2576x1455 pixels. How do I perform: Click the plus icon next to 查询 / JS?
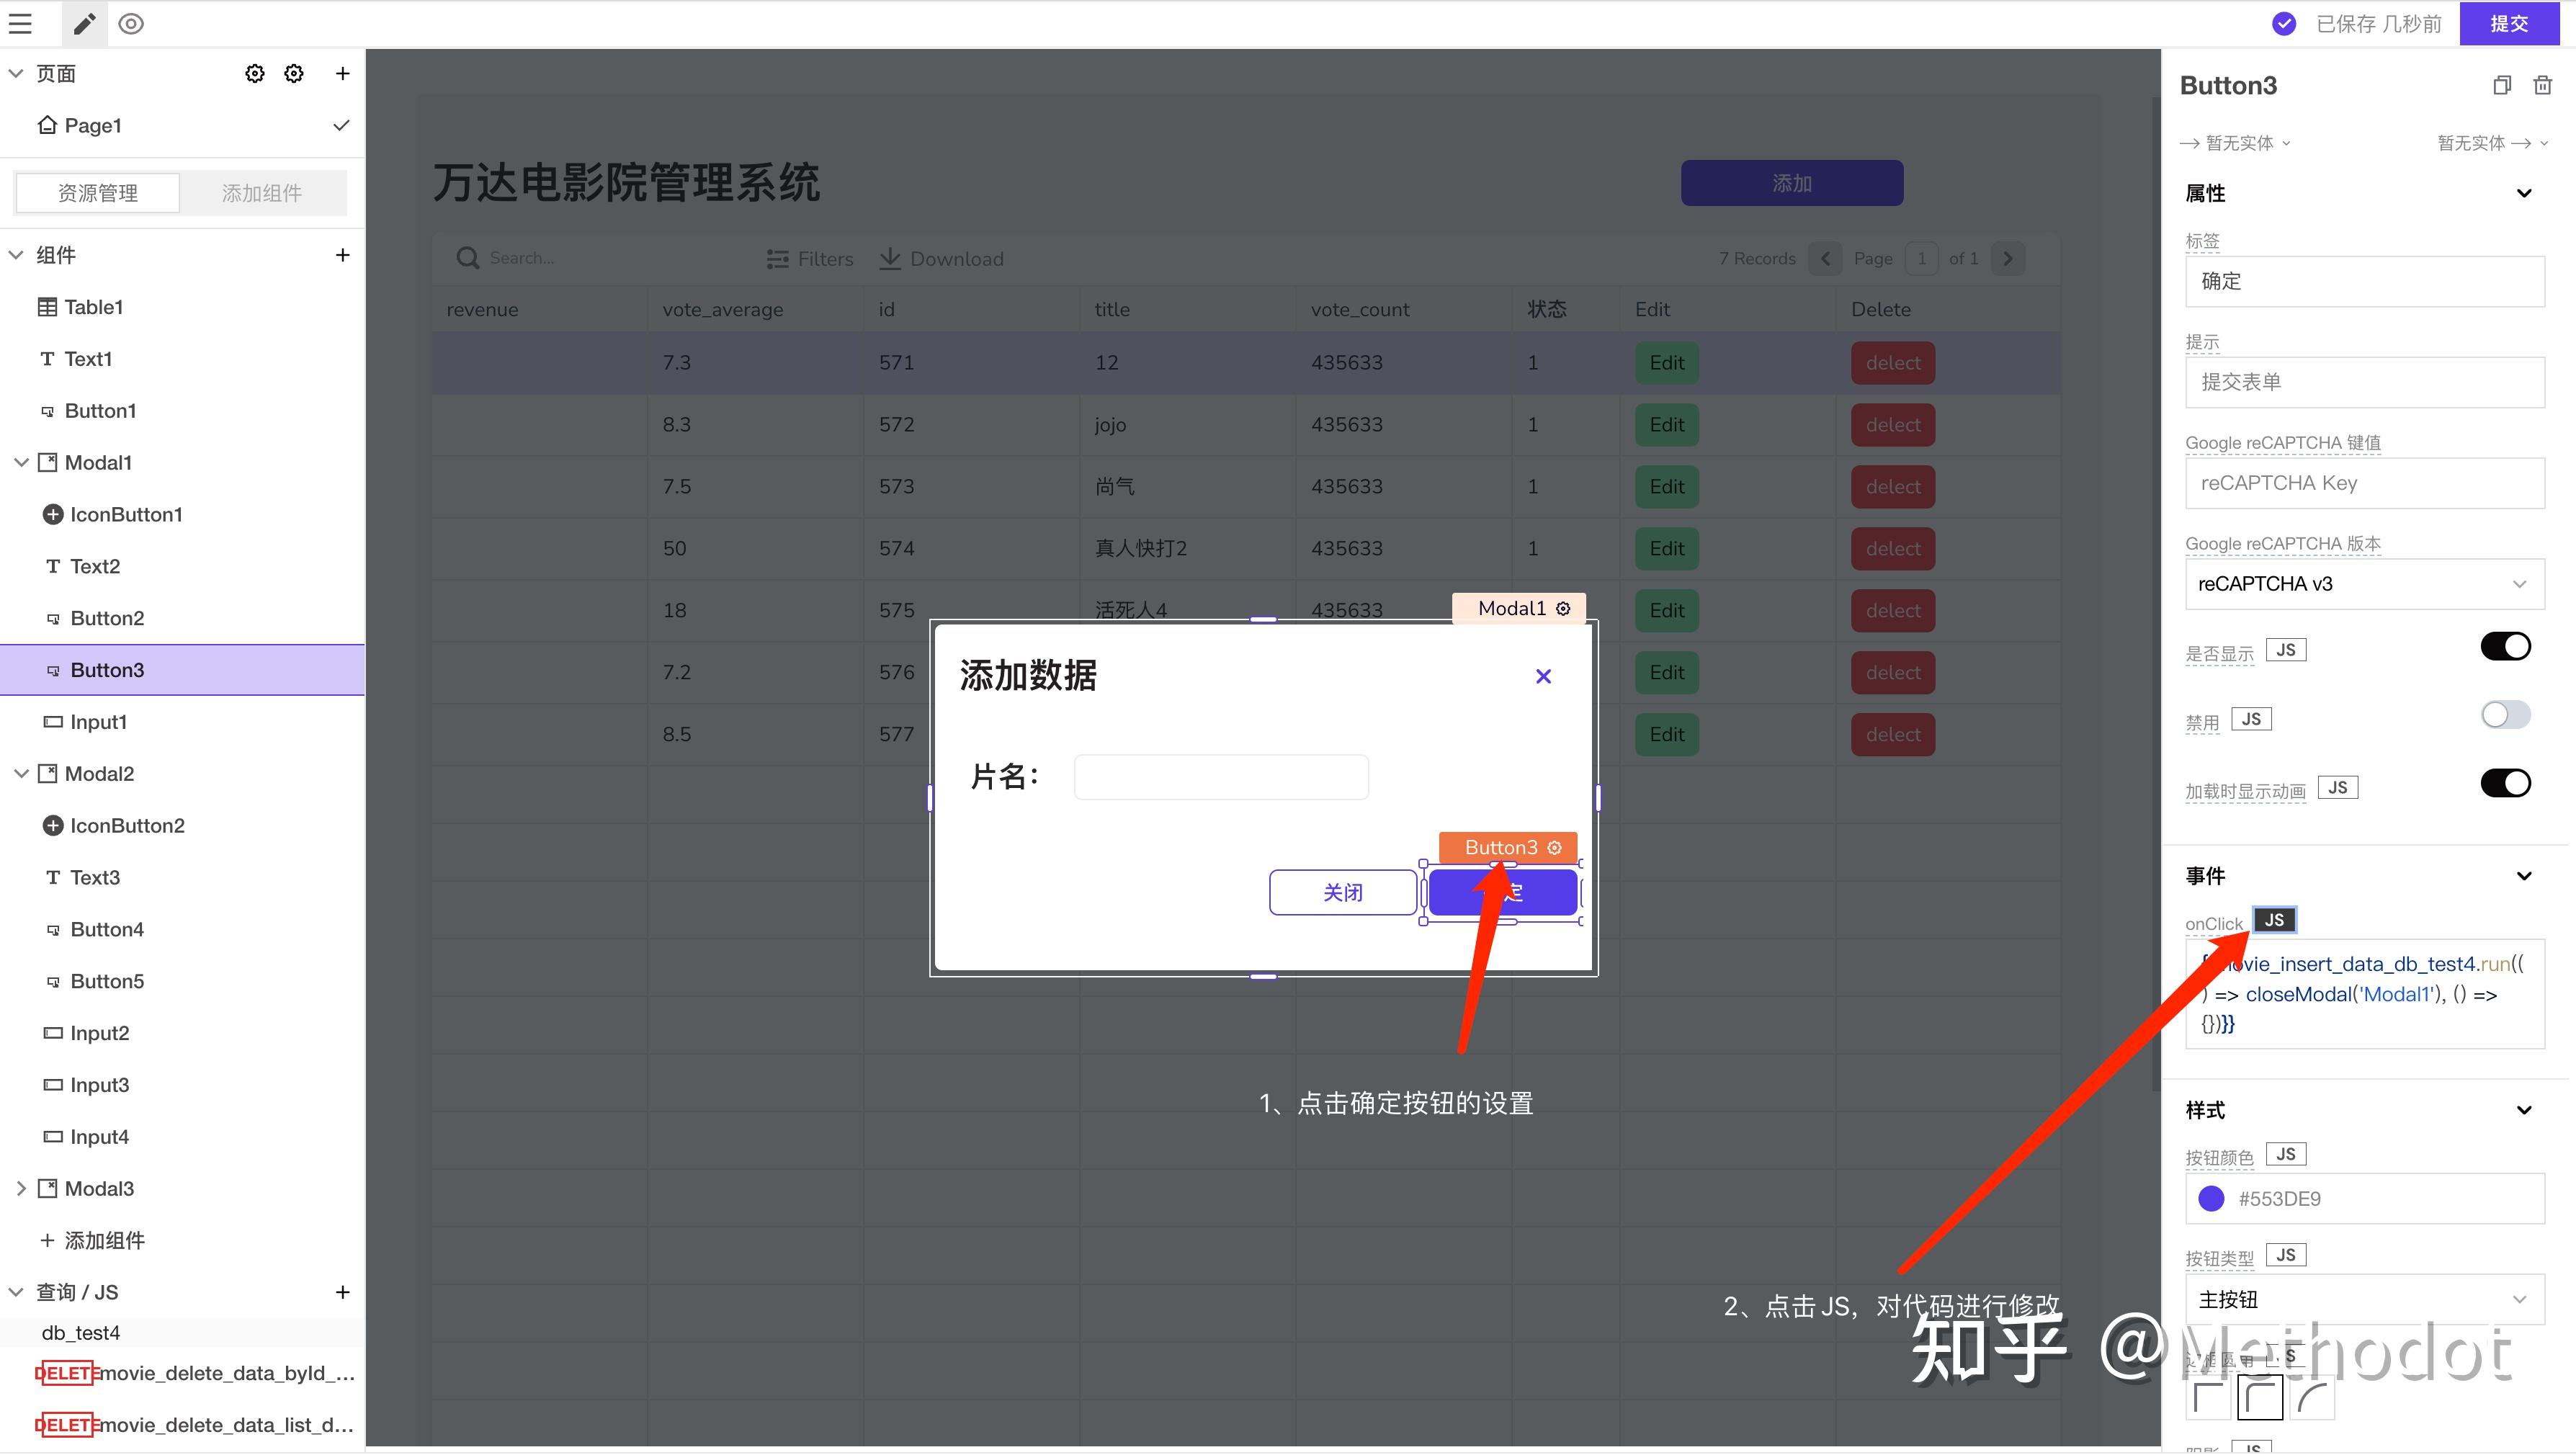coord(342,1292)
